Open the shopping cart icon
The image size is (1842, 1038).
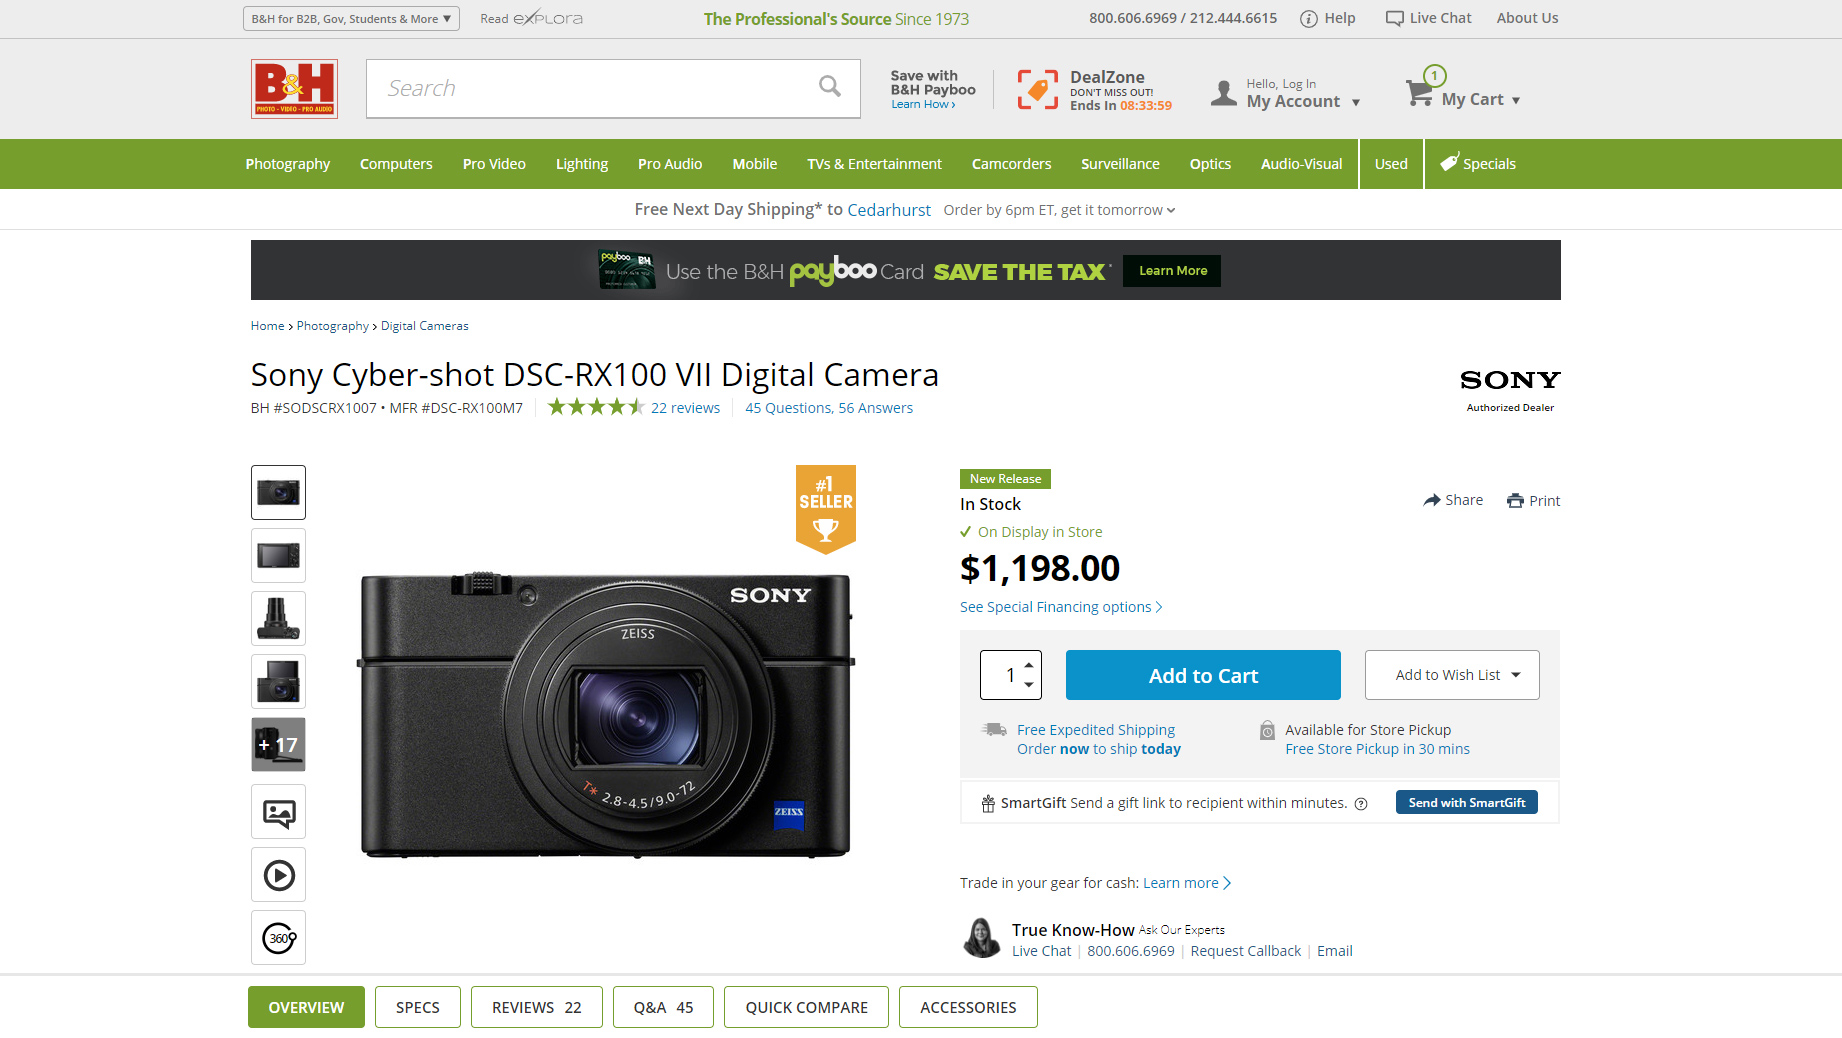point(1419,92)
